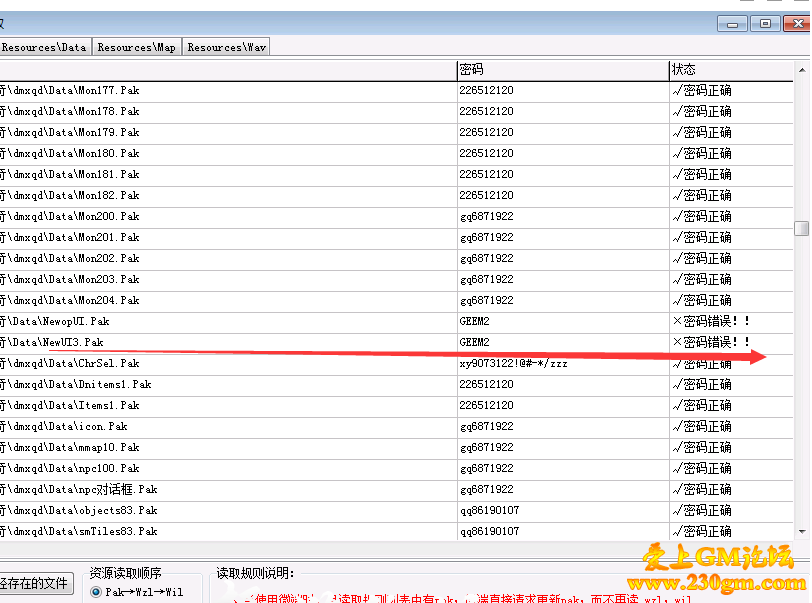
Task: Open the Resources\Map tab
Action: point(137,47)
